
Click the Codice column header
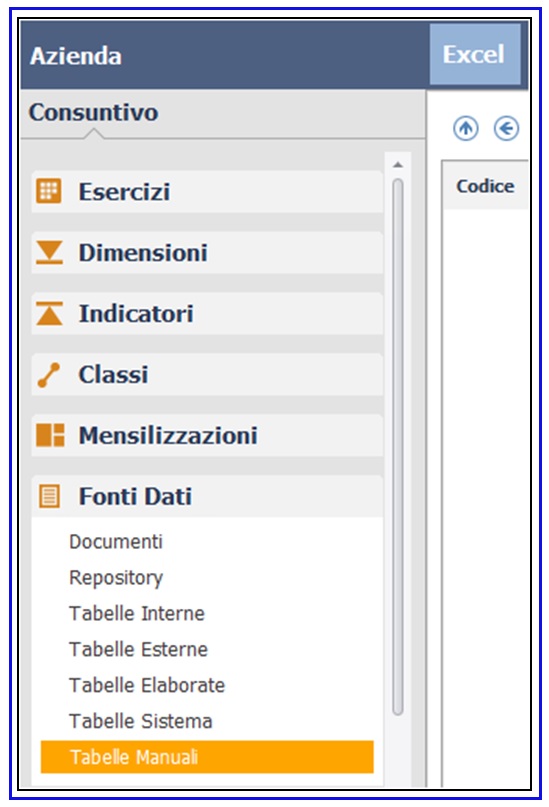pos(485,186)
